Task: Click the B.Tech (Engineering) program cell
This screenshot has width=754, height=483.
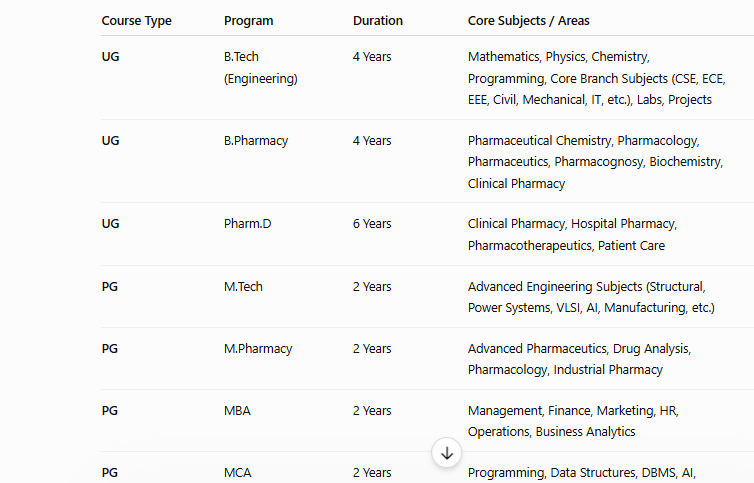Action: (261, 67)
